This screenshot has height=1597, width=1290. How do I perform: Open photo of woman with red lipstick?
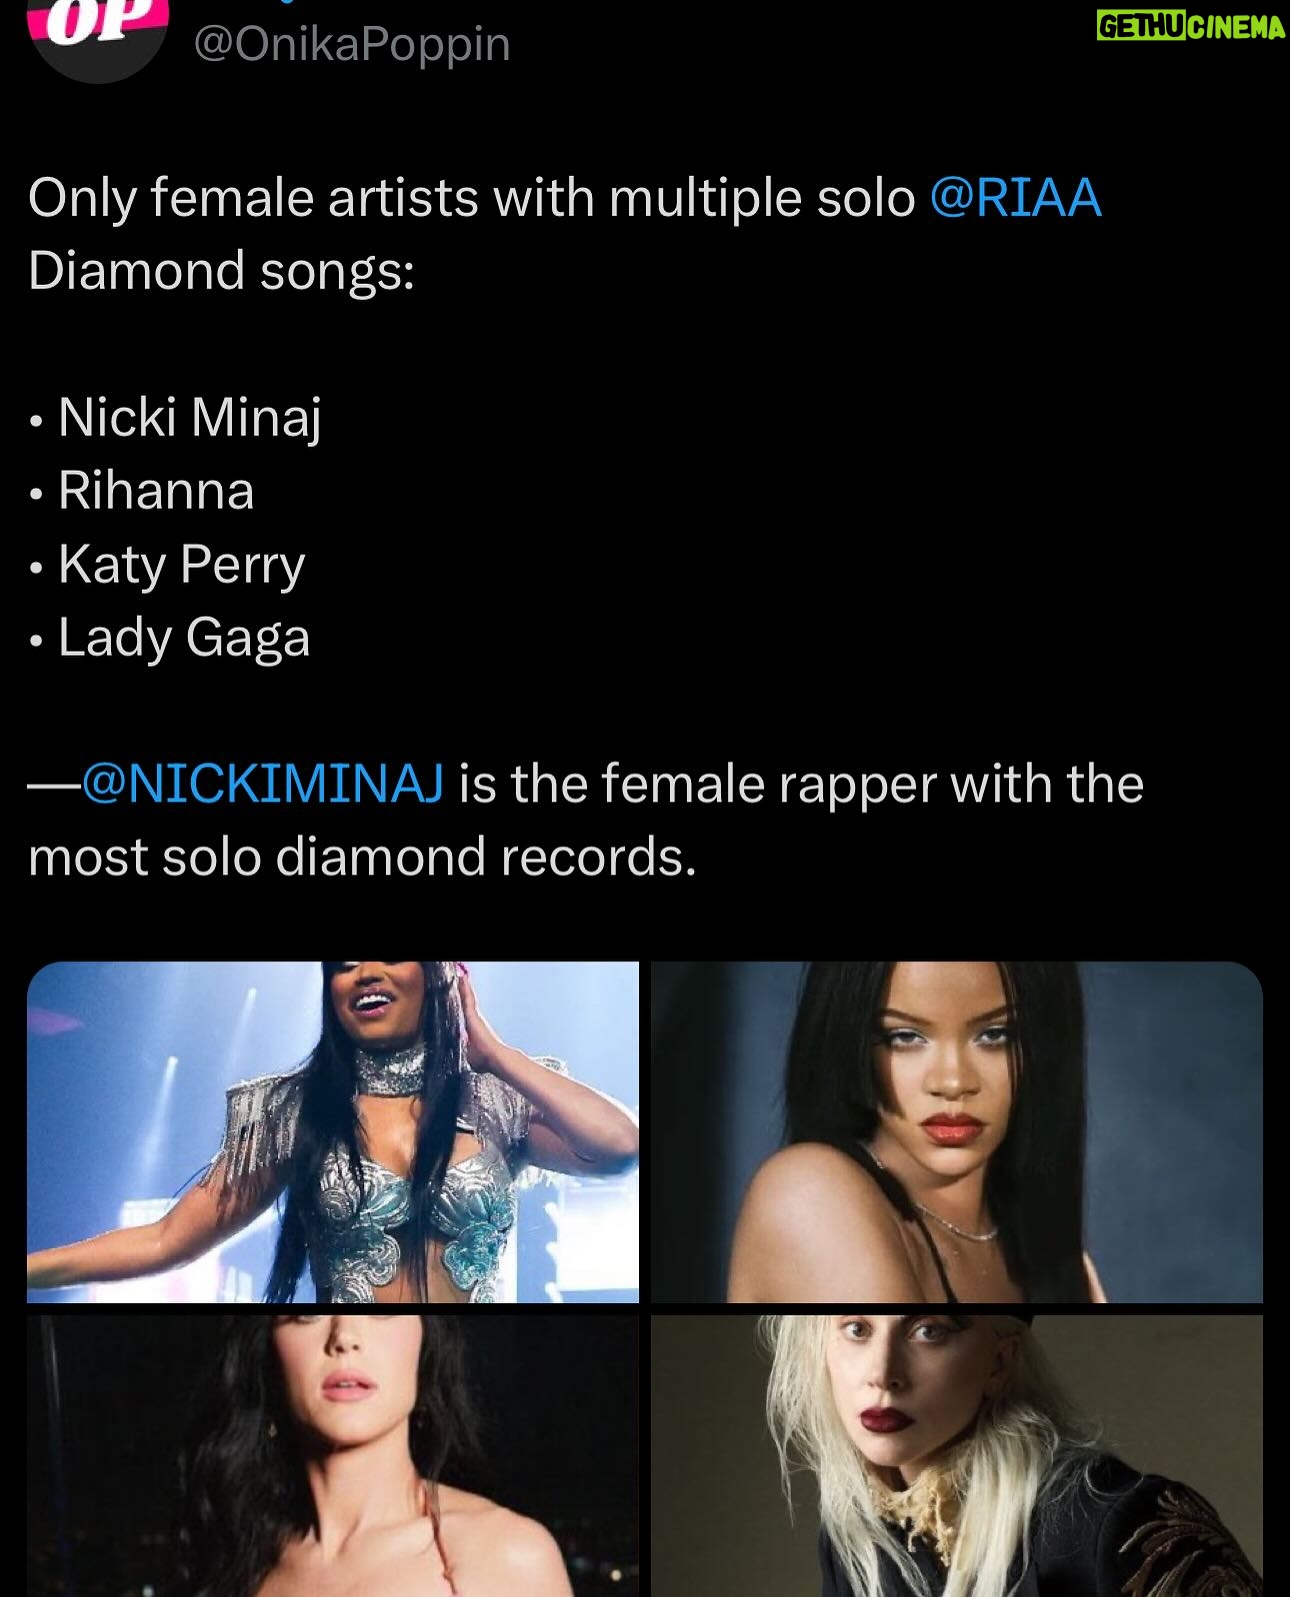(x=957, y=1132)
